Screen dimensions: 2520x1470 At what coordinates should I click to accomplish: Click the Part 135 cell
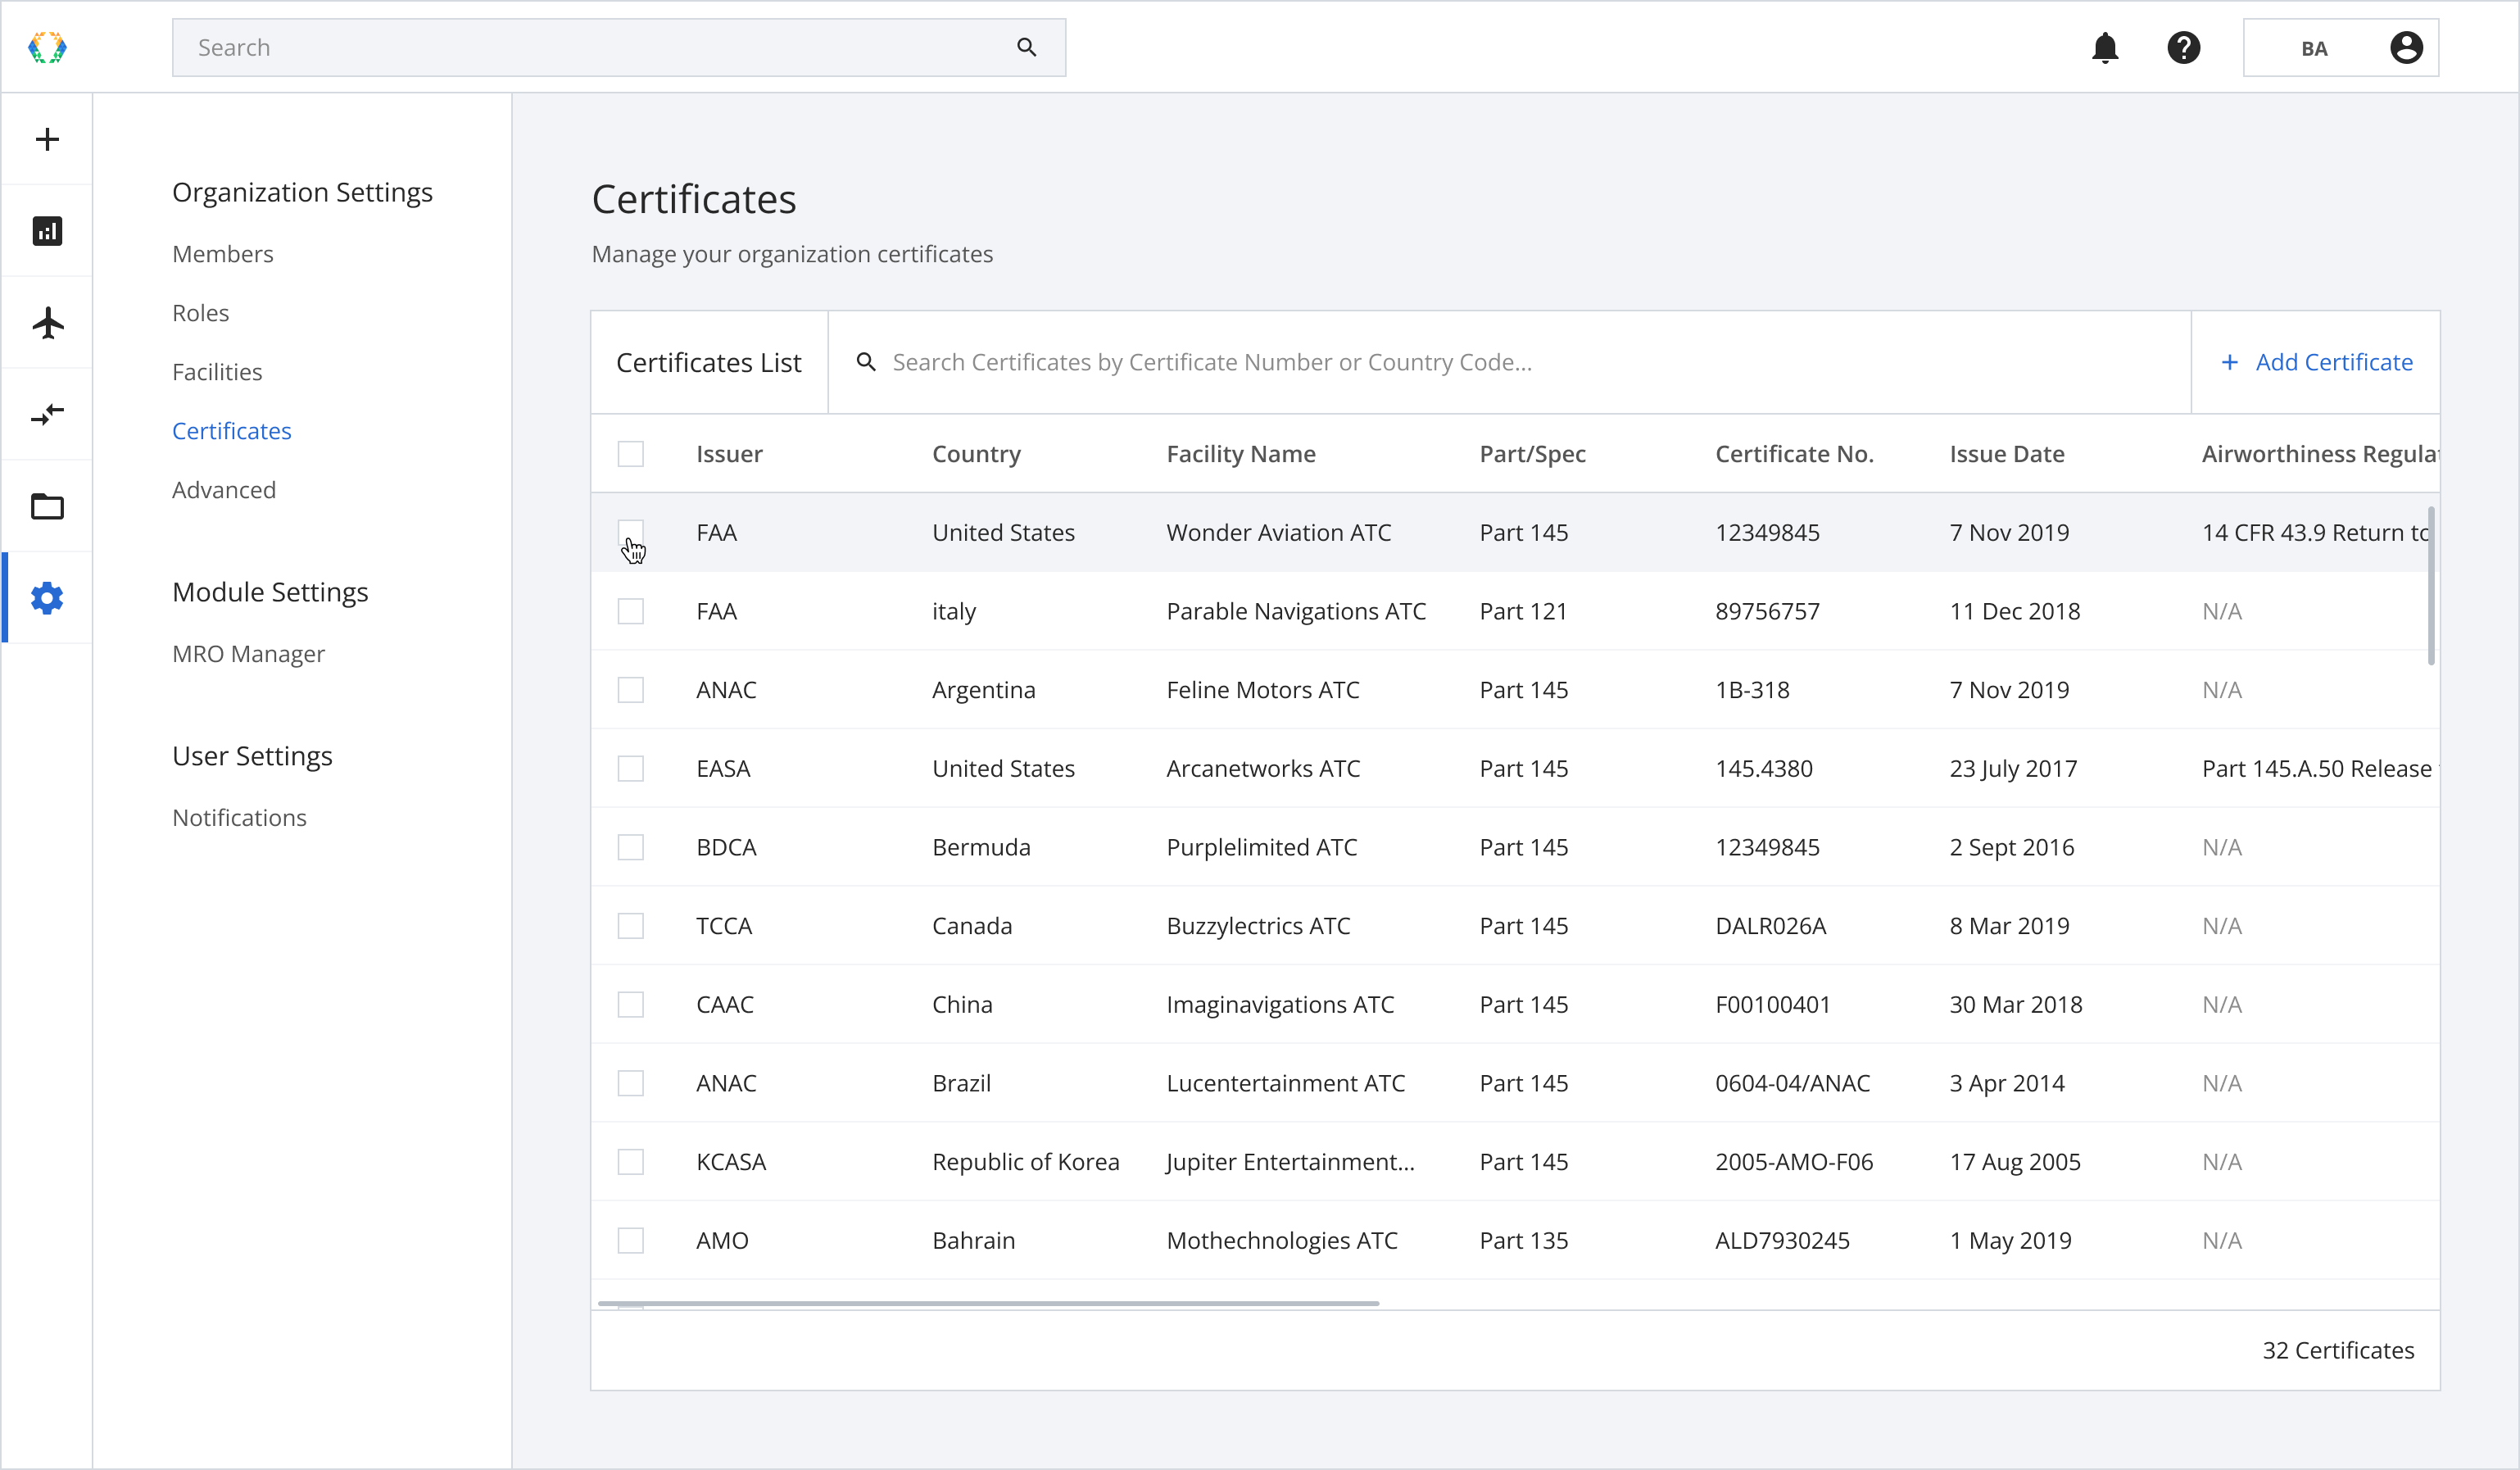(1523, 1240)
